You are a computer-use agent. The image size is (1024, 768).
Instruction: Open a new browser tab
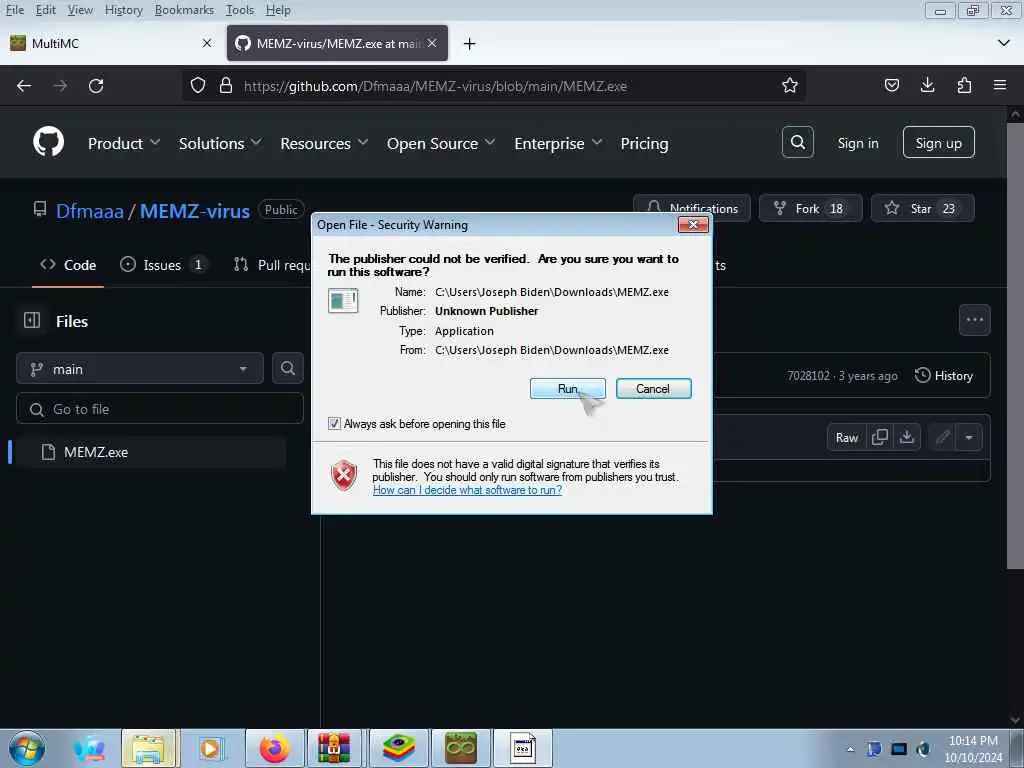[469, 43]
